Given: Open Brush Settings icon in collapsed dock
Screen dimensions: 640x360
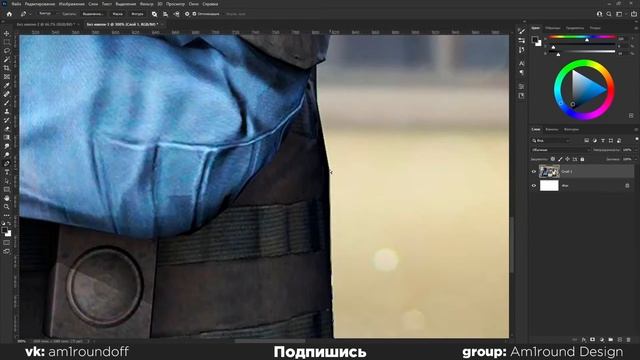Looking at the screenshot, I should [522, 31].
